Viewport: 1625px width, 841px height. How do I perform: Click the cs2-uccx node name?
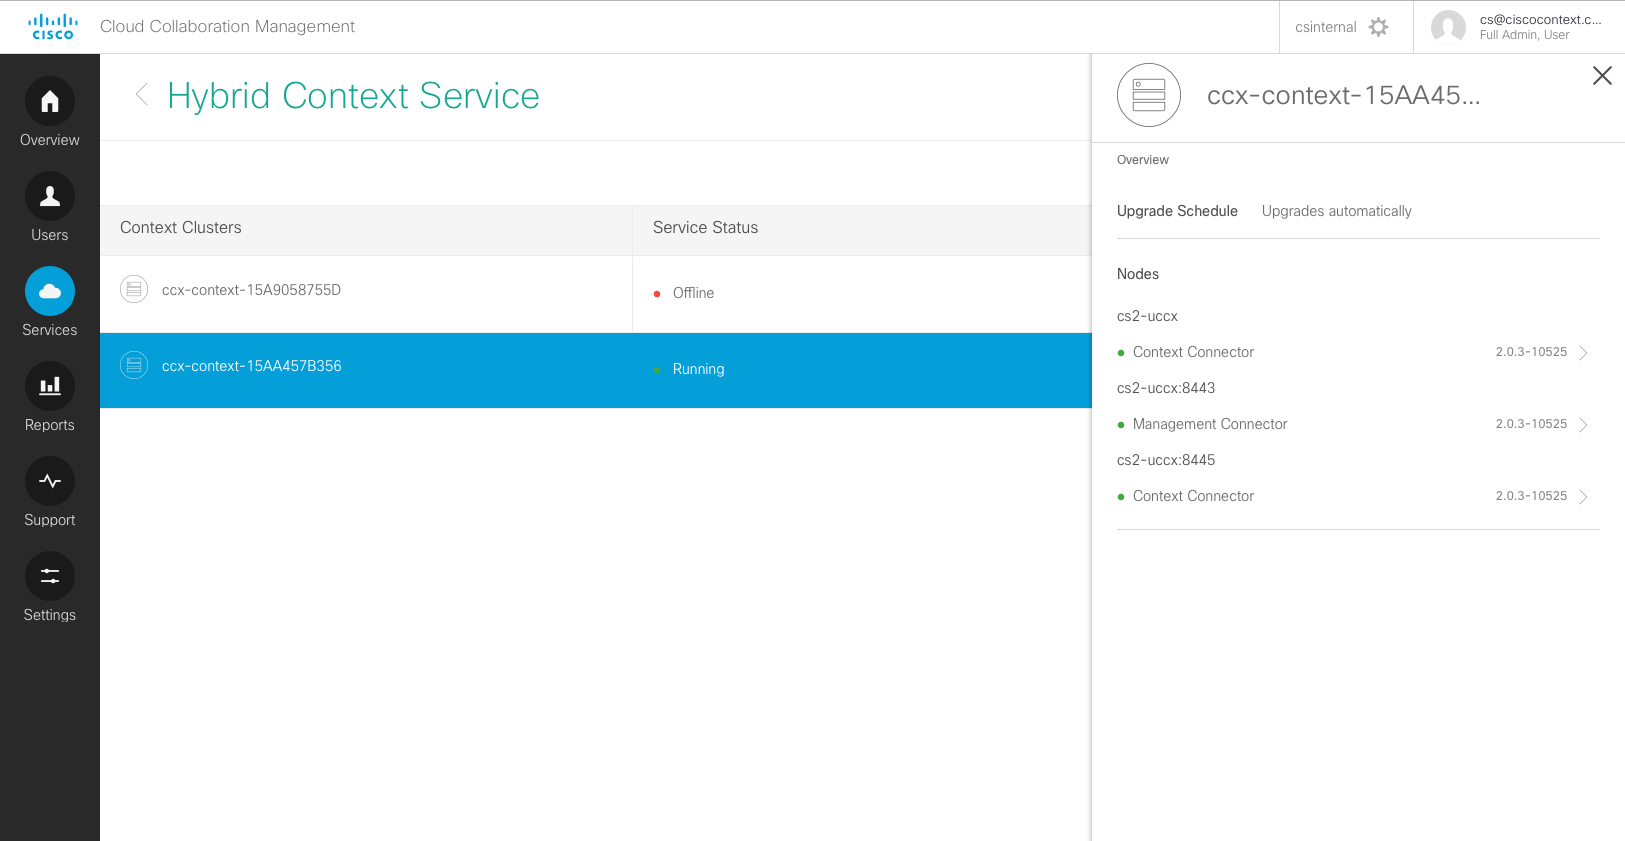(x=1147, y=316)
